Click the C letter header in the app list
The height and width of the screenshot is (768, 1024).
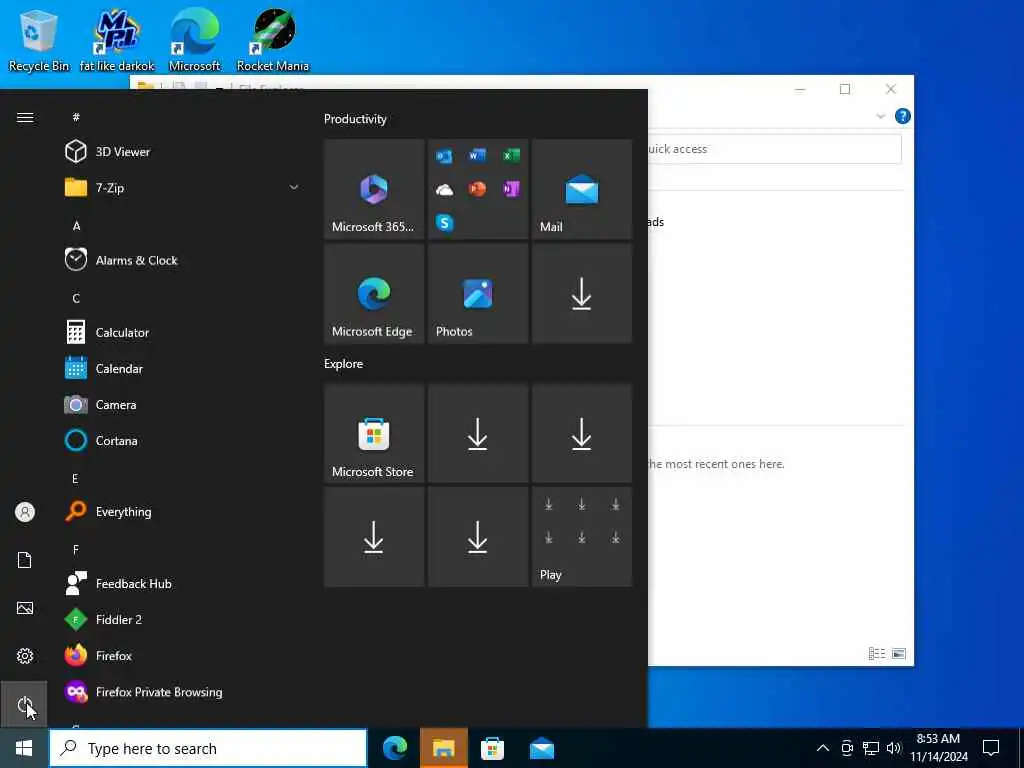[76, 298]
